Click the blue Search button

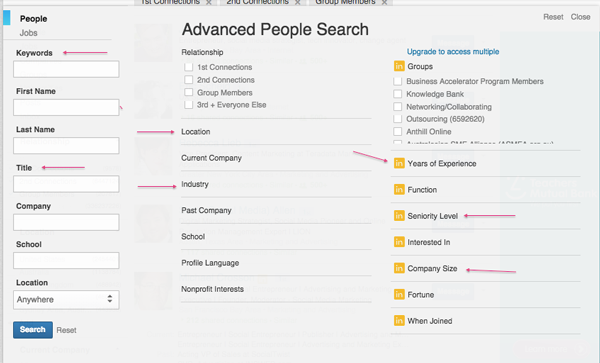(33, 330)
